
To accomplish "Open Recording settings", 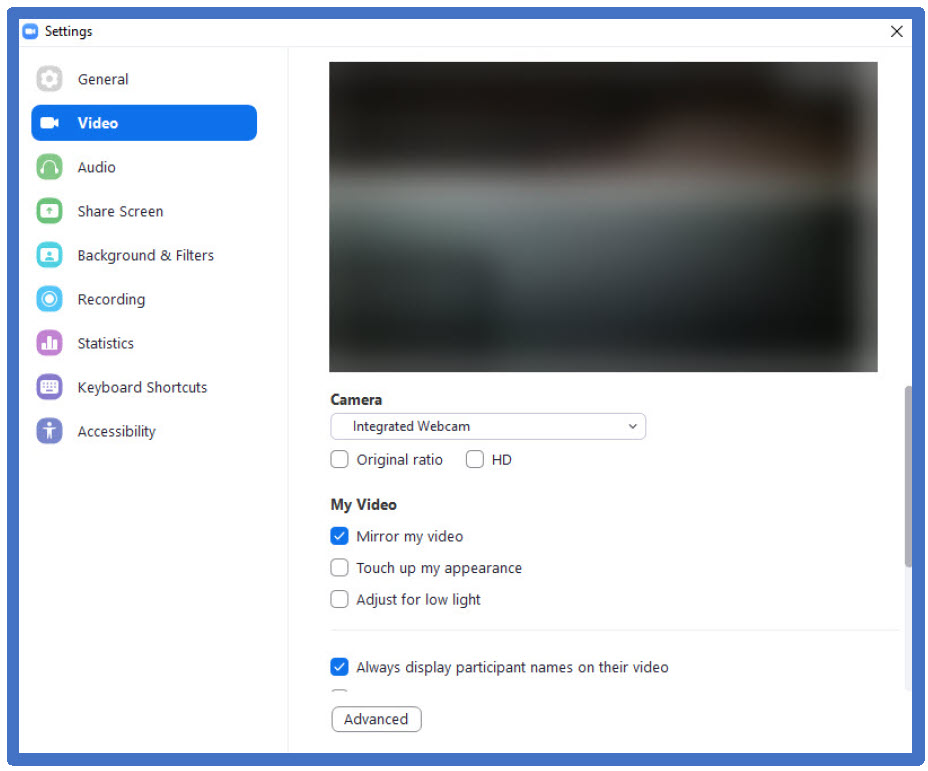I will click(111, 299).
